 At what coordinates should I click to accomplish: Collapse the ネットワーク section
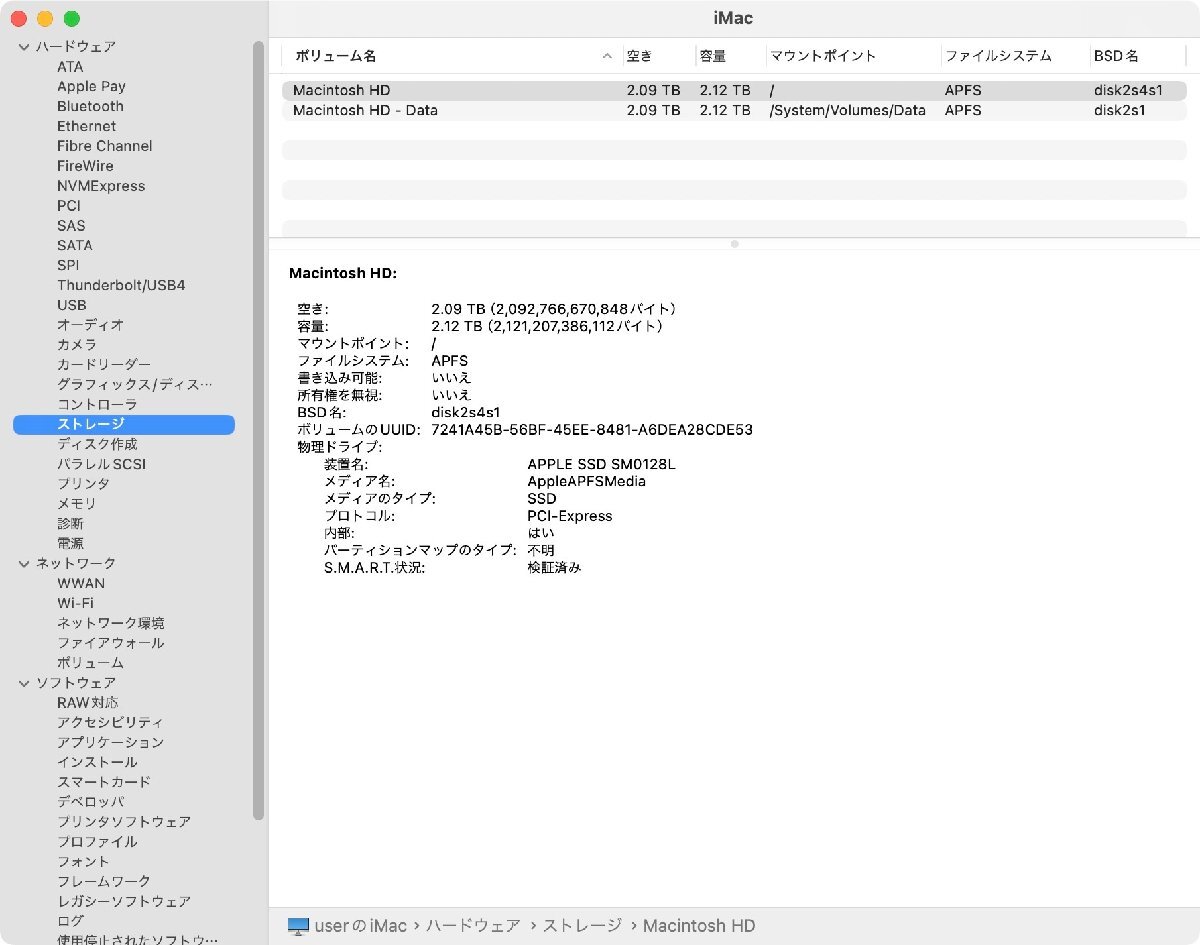tap(24, 564)
